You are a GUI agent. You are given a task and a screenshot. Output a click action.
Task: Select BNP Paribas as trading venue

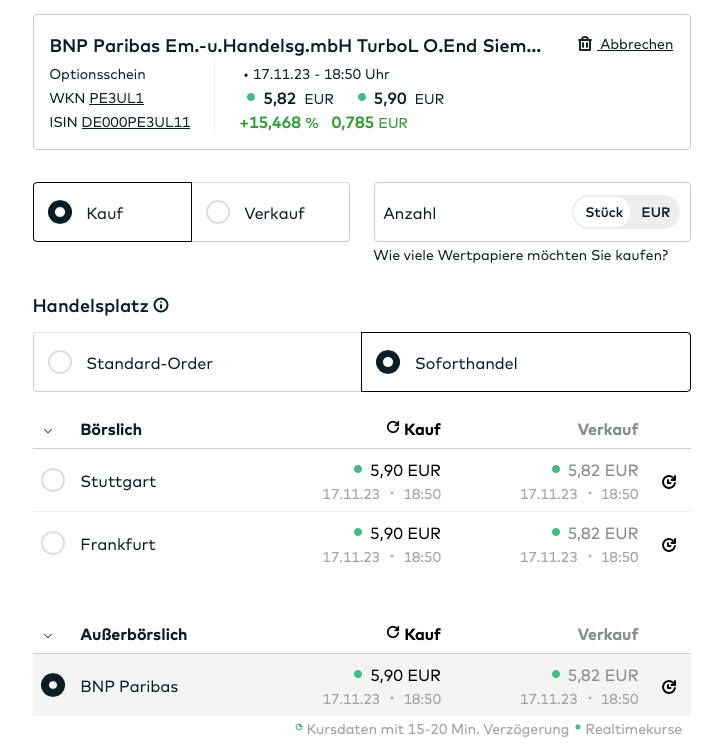pos(53,686)
